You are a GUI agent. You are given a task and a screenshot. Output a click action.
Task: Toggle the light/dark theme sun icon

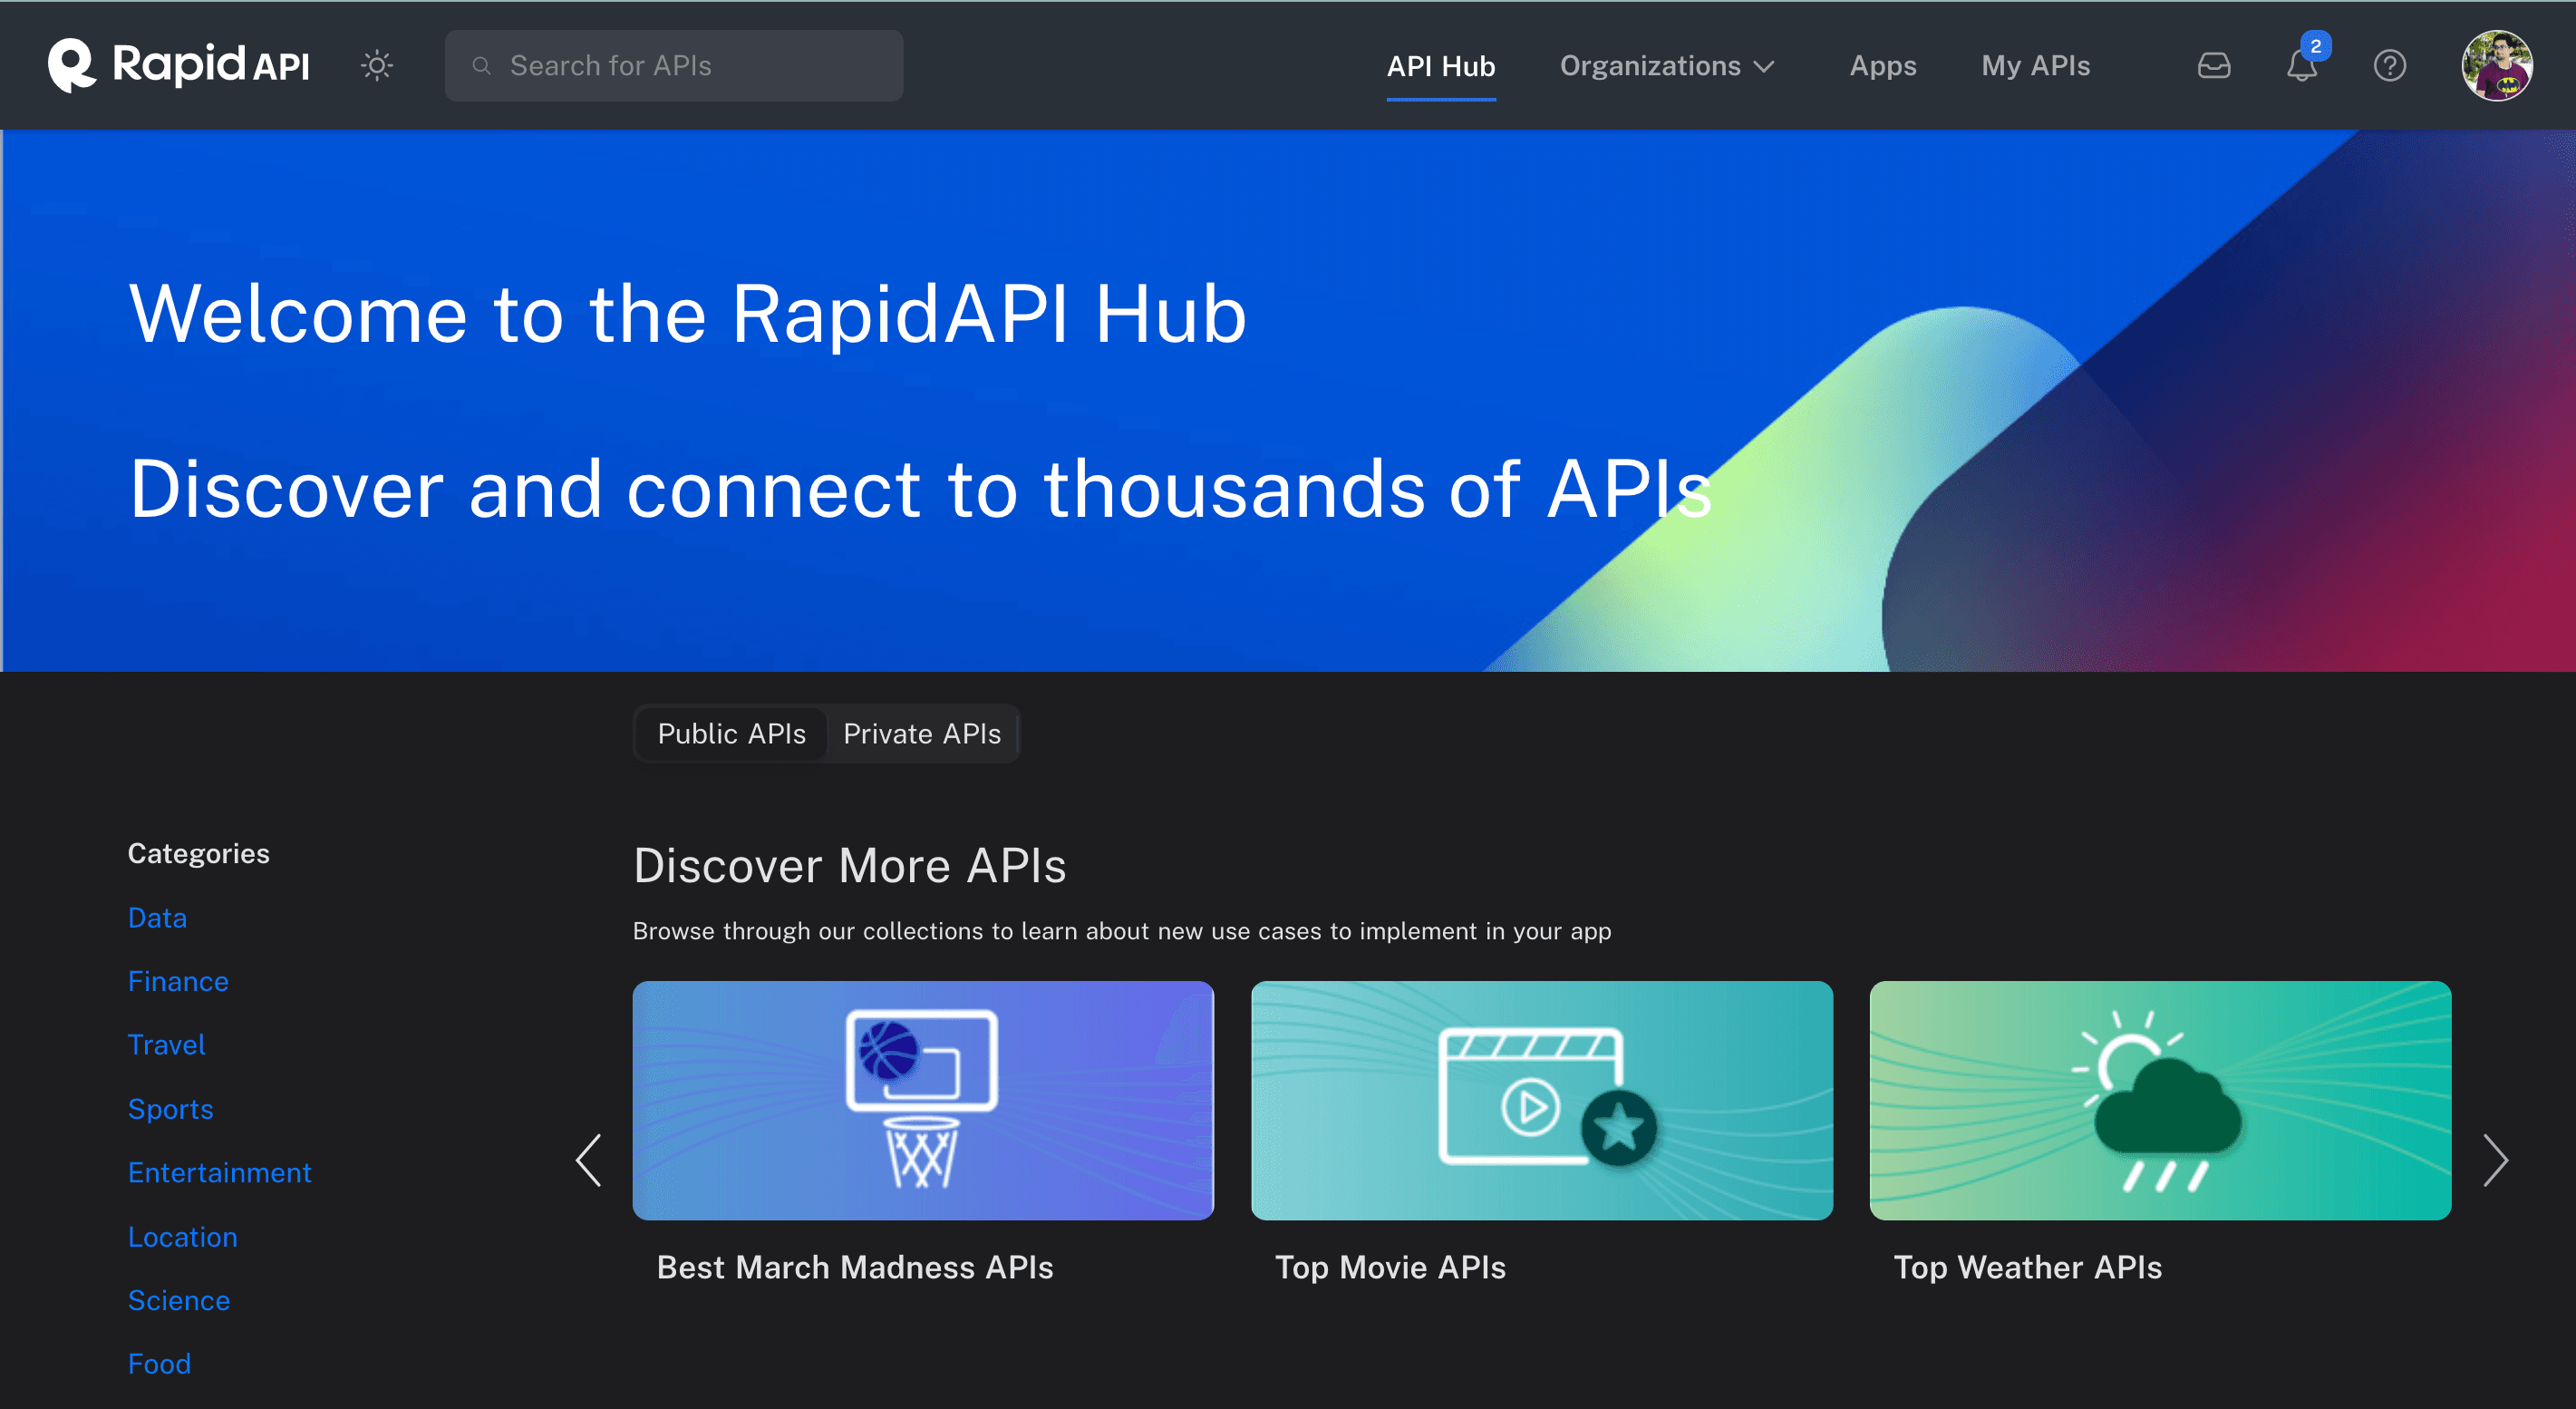(377, 66)
